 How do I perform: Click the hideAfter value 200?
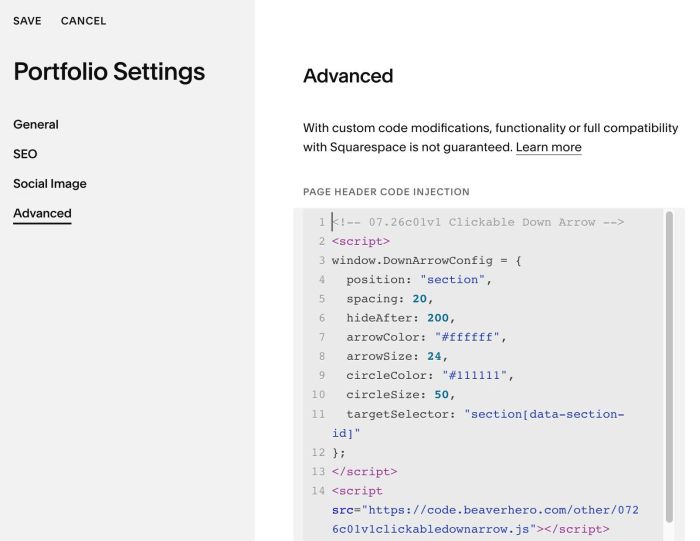pos(438,318)
